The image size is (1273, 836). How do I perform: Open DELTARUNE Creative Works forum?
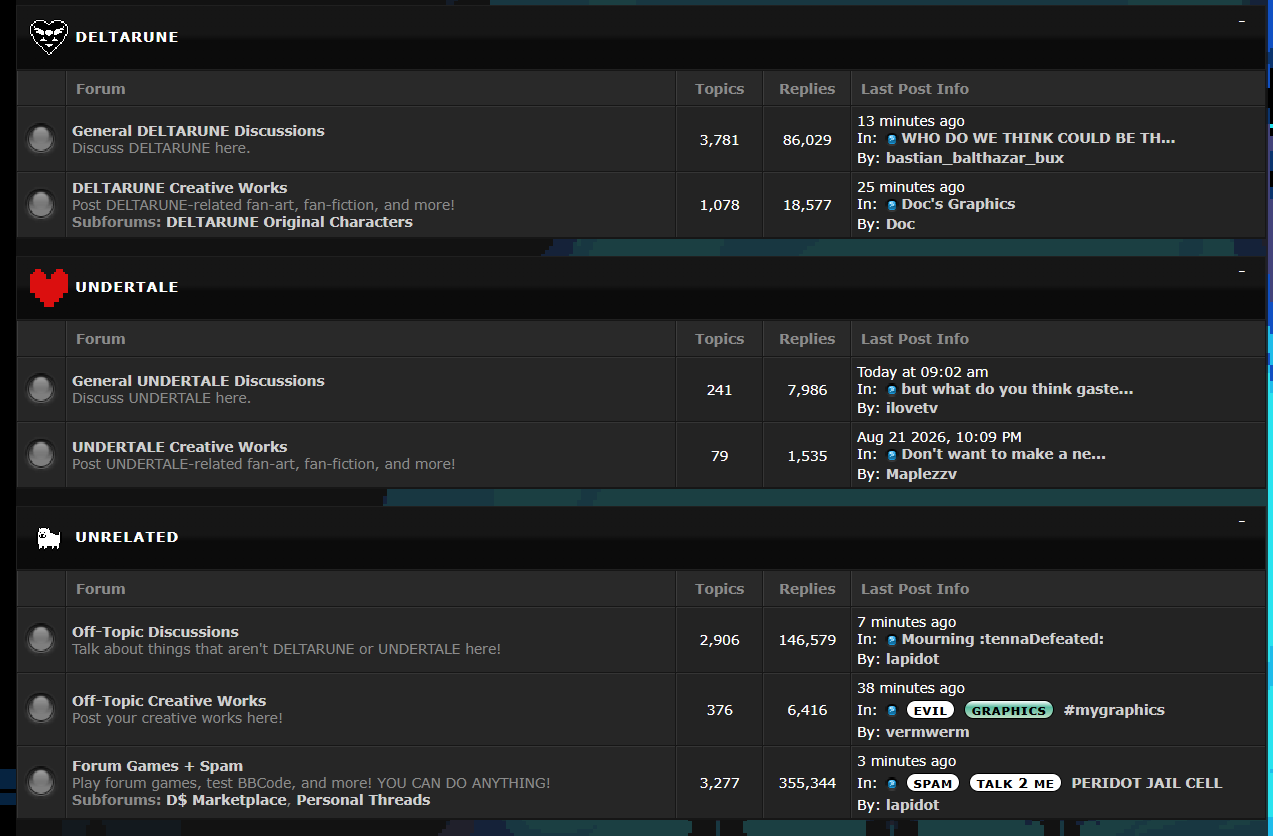[179, 188]
